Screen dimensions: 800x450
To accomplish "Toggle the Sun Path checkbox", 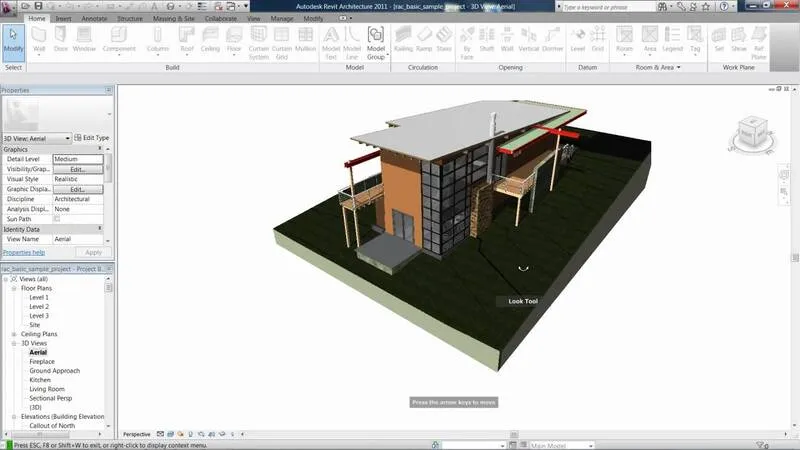I will tap(57, 218).
